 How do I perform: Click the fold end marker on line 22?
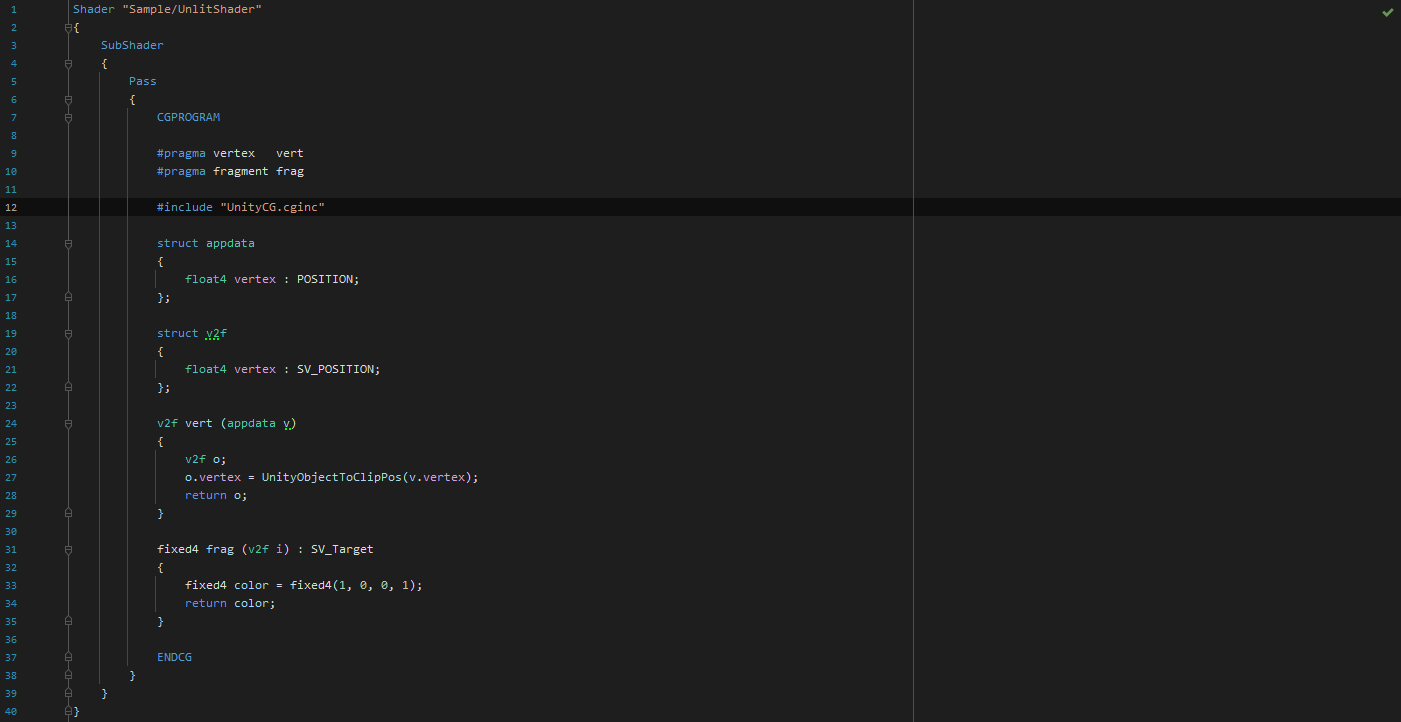(x=68, y=387)
